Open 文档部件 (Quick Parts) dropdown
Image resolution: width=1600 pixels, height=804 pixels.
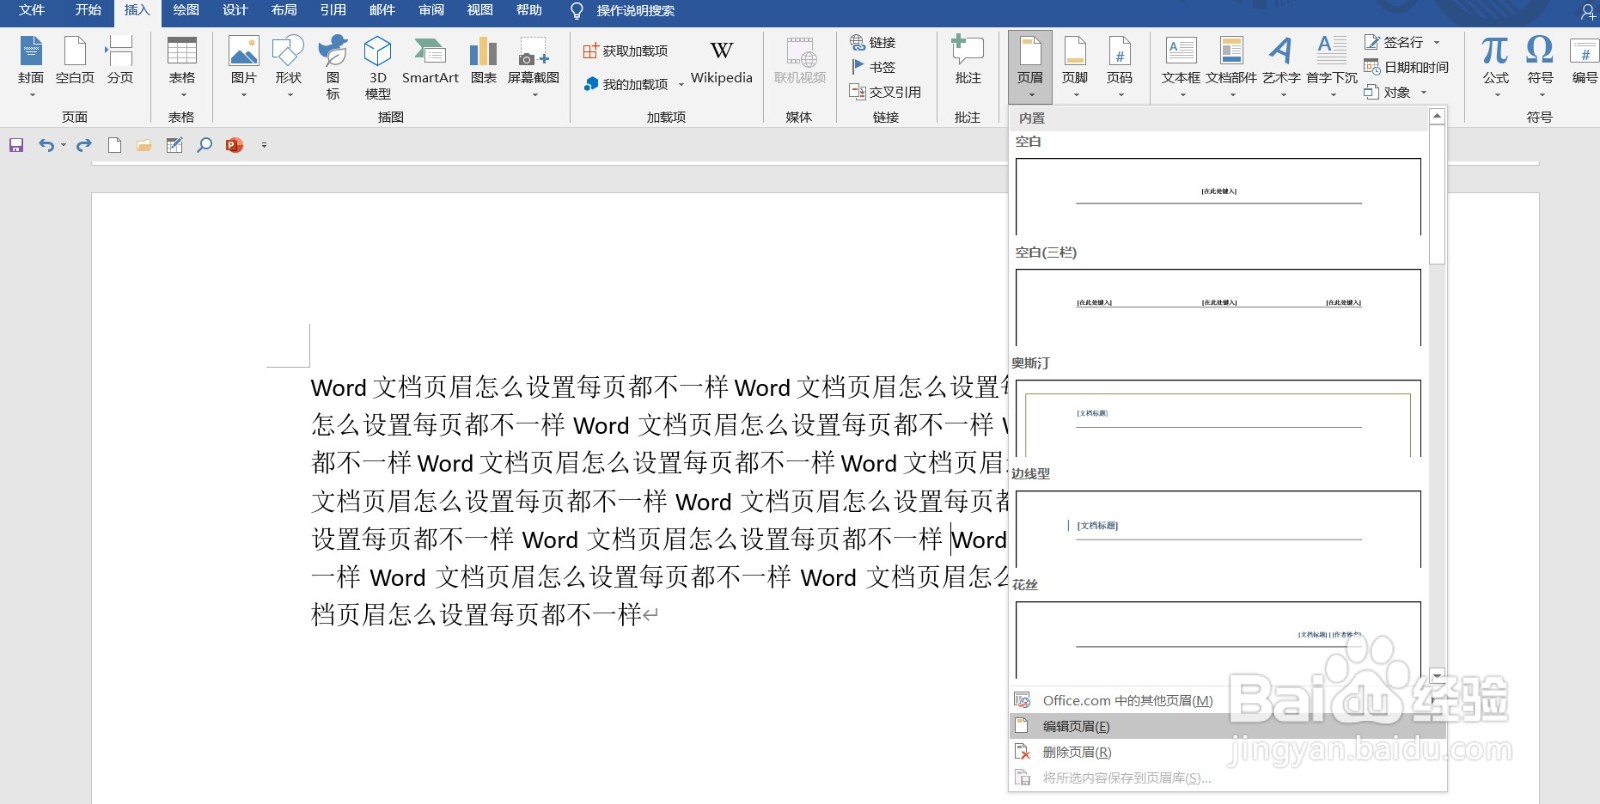1231,65
